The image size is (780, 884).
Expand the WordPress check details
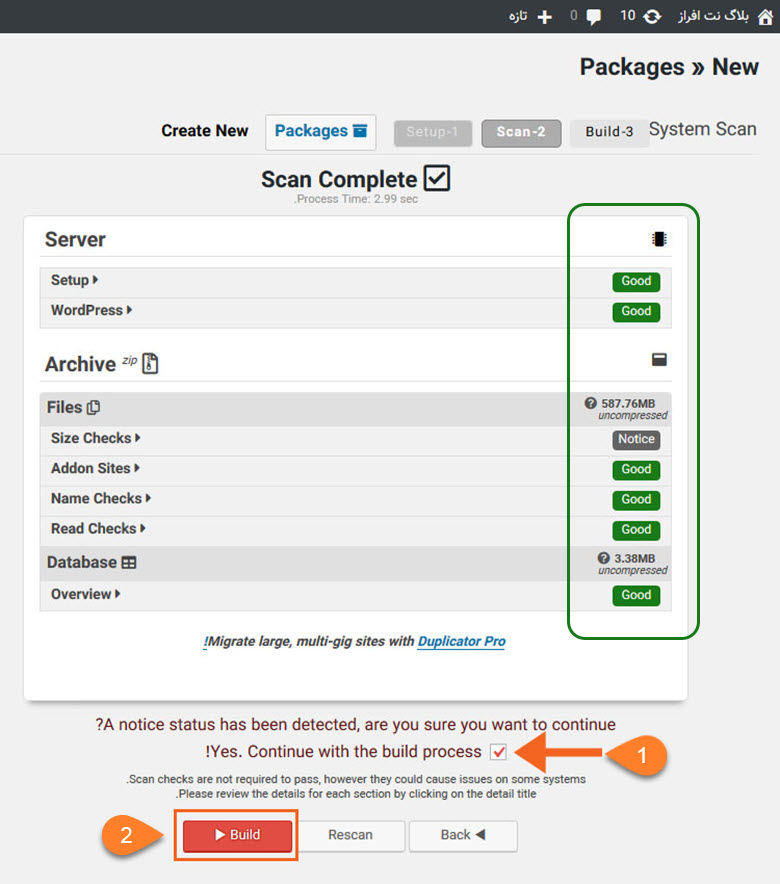point(91,310)
